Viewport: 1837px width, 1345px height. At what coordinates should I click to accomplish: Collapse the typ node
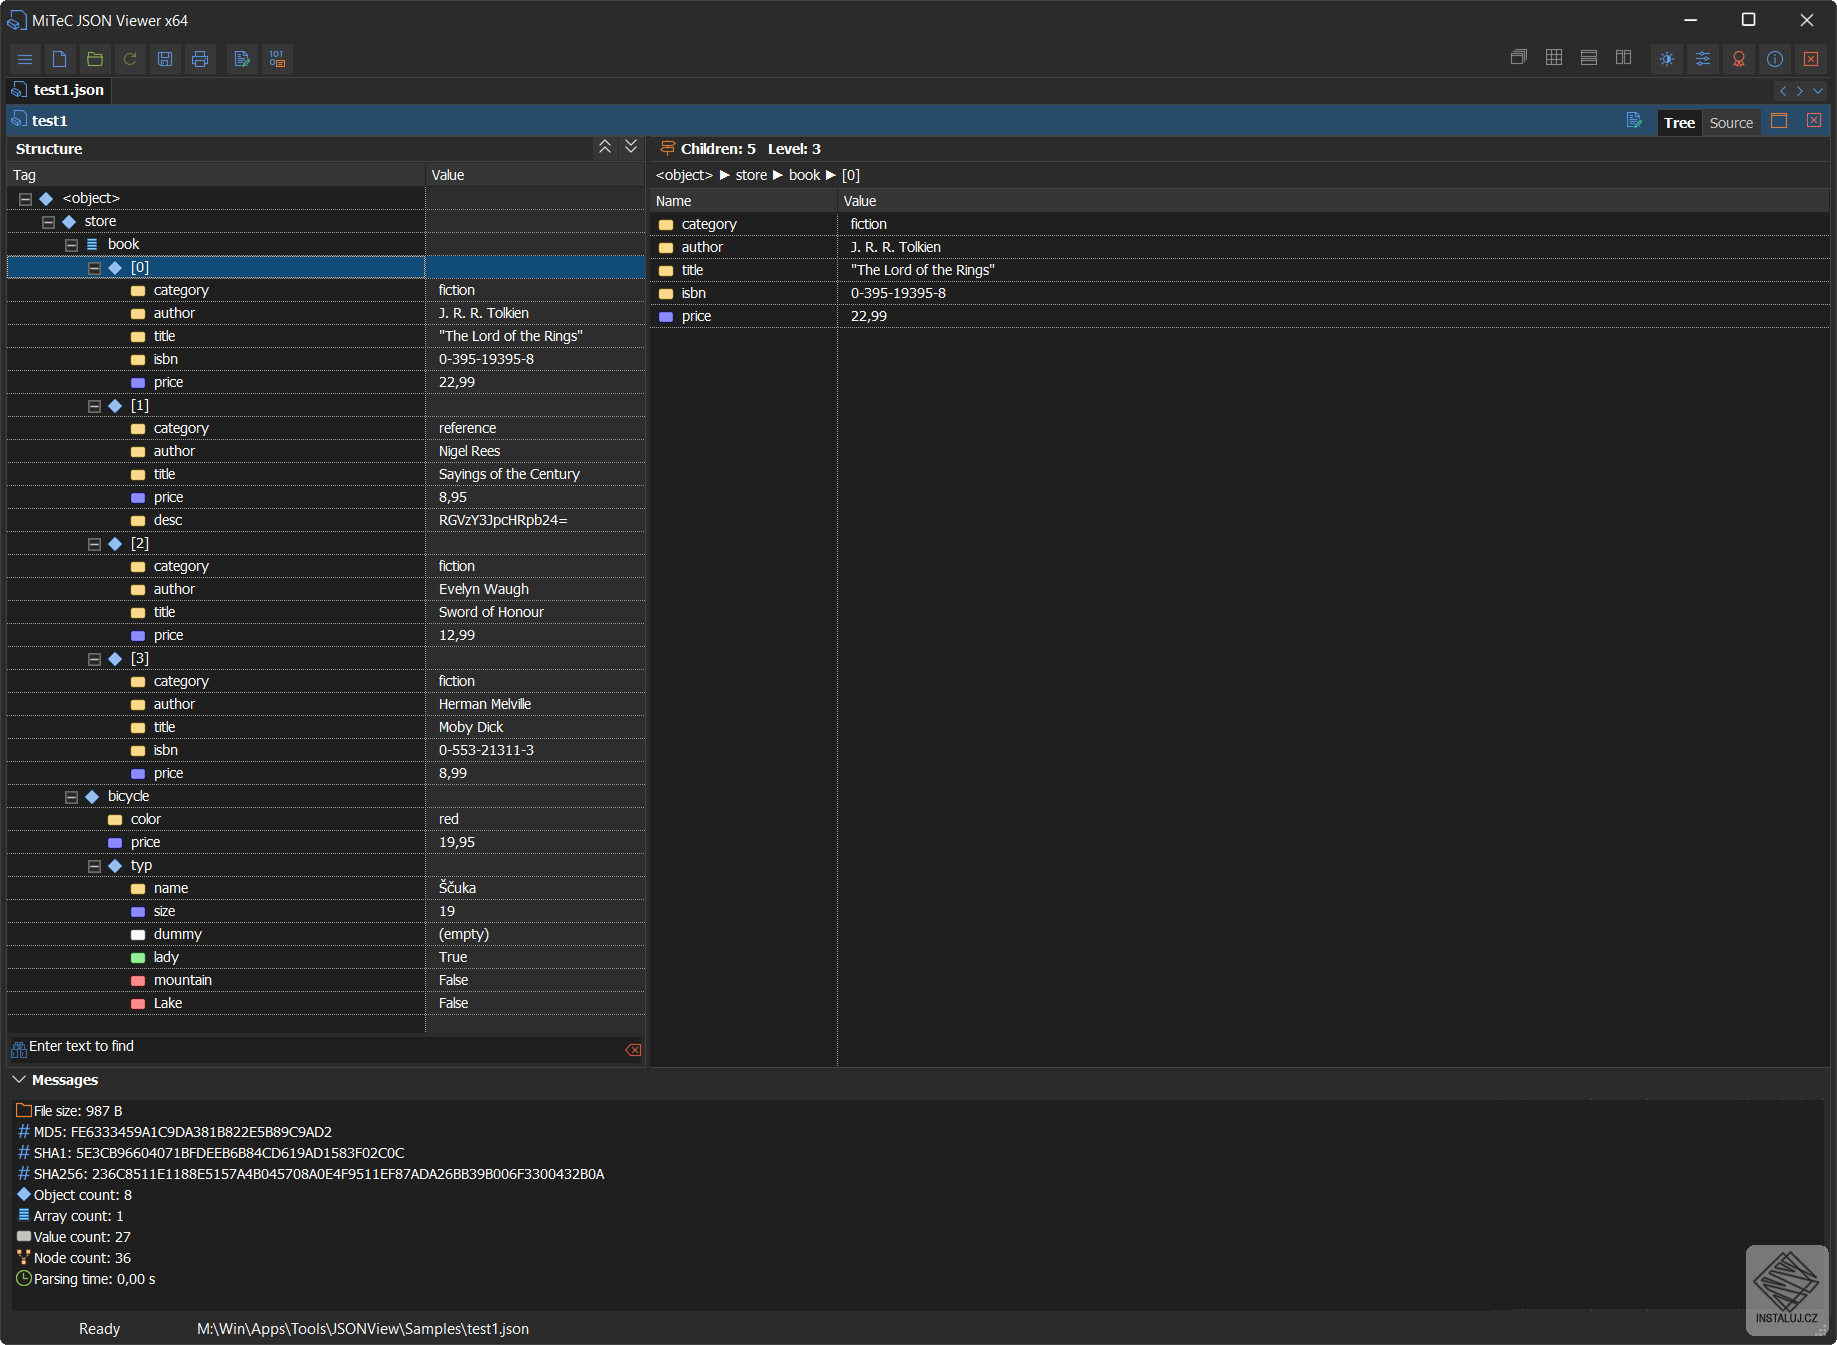click(x=94, y=866)
